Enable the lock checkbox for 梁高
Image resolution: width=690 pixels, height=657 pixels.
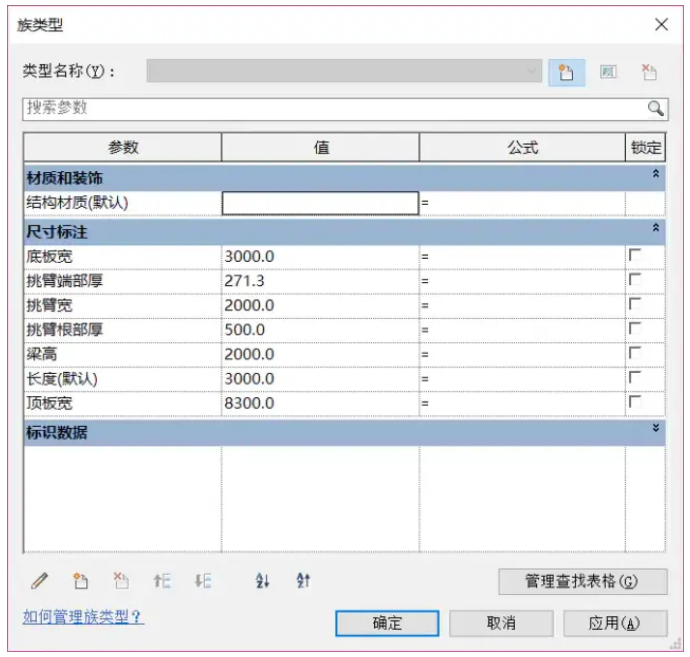[635, 353]
